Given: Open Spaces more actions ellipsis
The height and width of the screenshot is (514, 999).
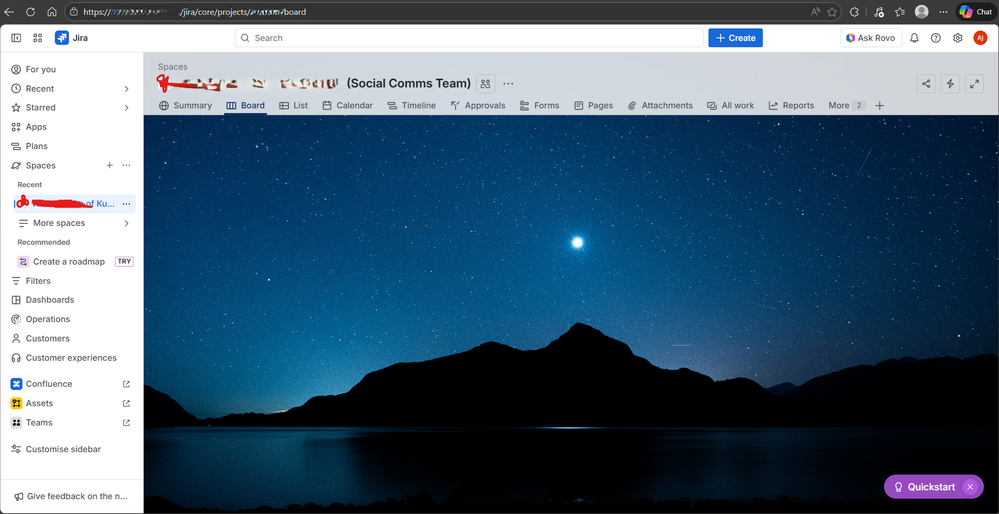Looking at the screenshot, I should pyautogui.click(x=126, y=165).
